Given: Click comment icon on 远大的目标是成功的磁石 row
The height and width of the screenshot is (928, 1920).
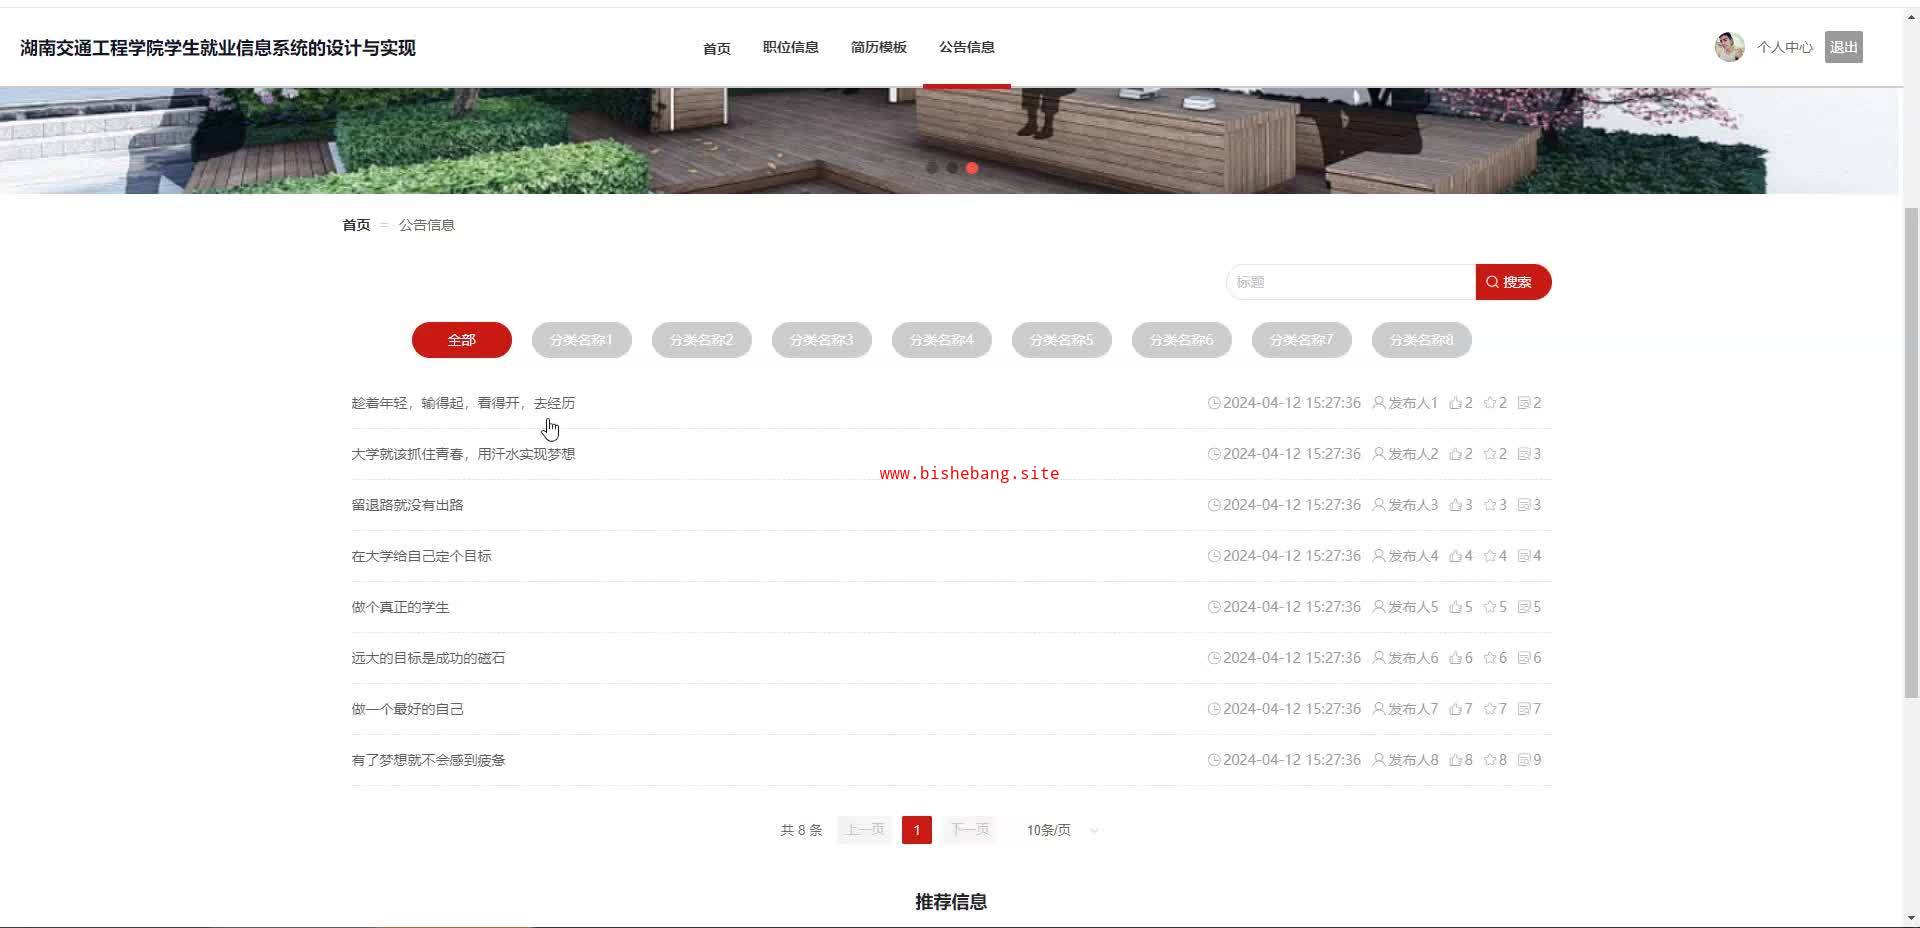Looking at the screenshot, I should tap(1524, 658).
